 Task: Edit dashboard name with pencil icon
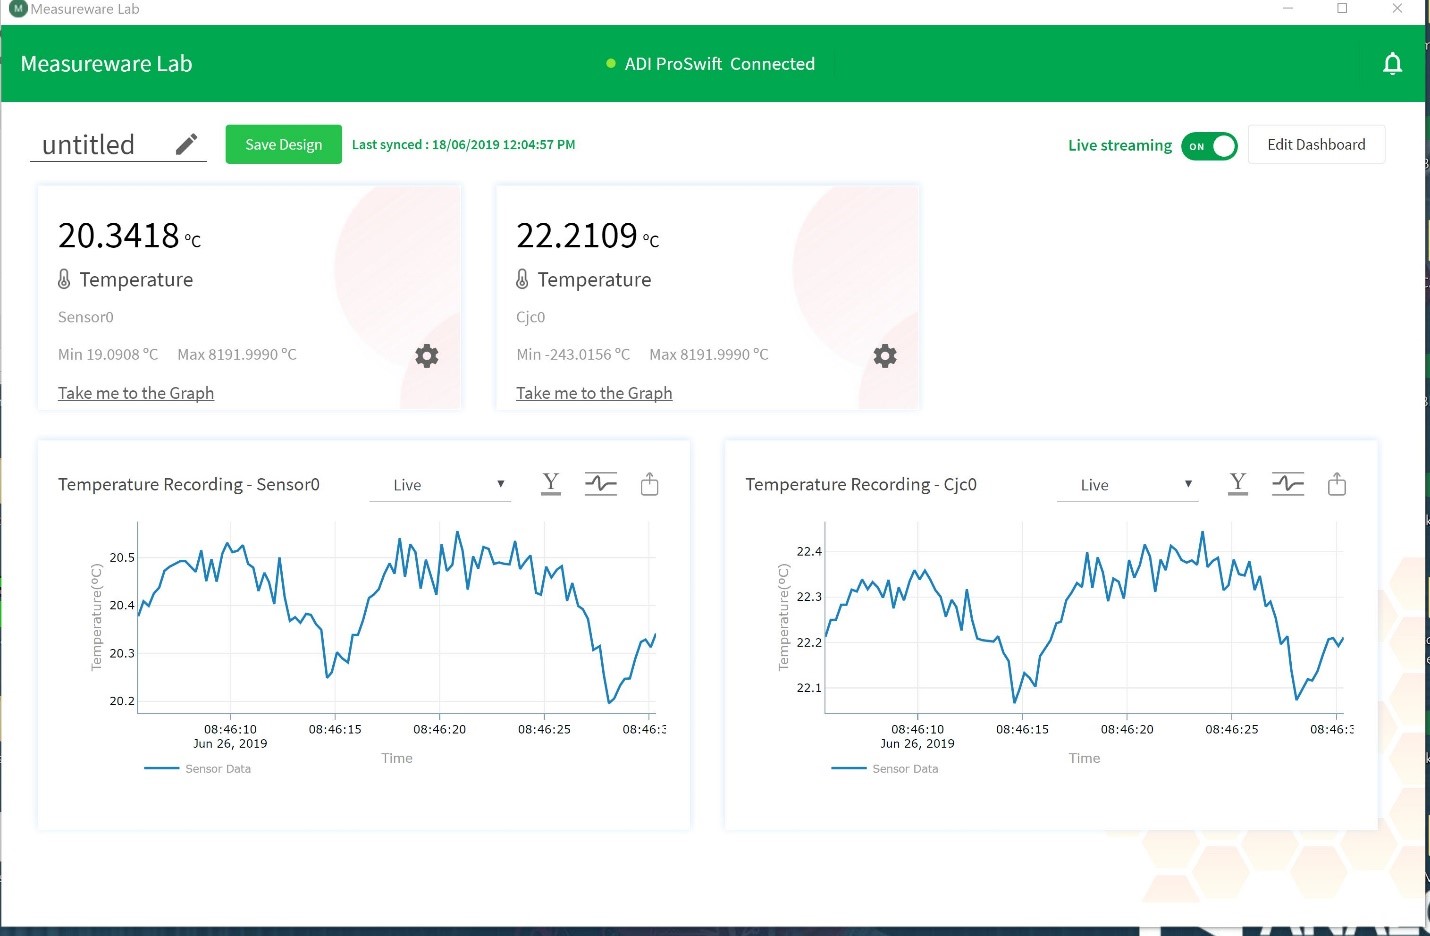point(186,145)
